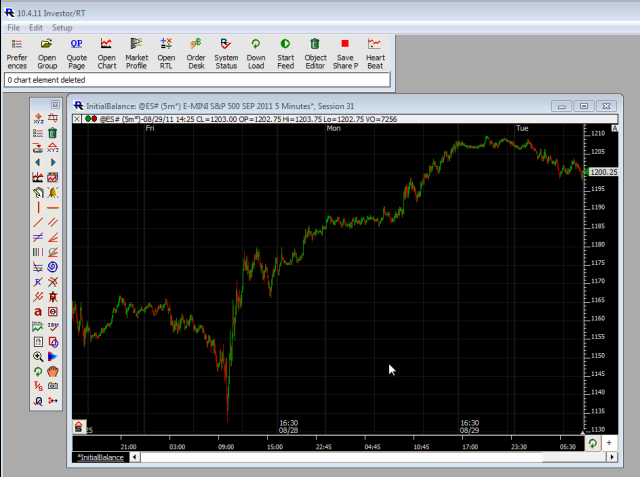Click the horizontal scrollbar left arrow

135,457
